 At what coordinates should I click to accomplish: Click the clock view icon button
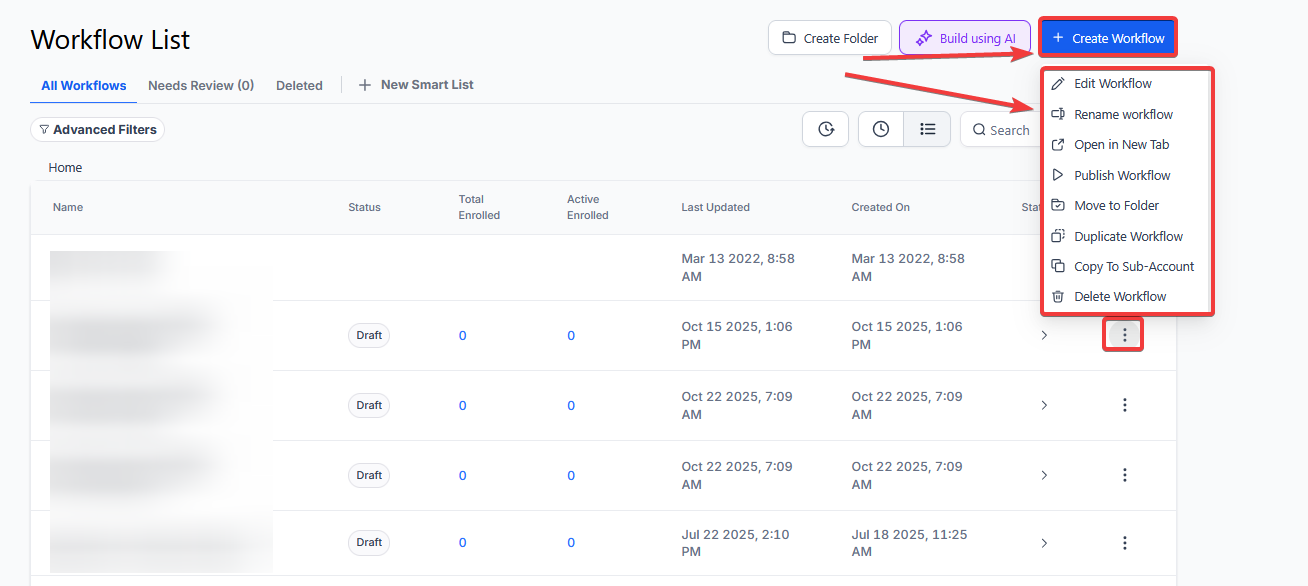tap(881, 129)
